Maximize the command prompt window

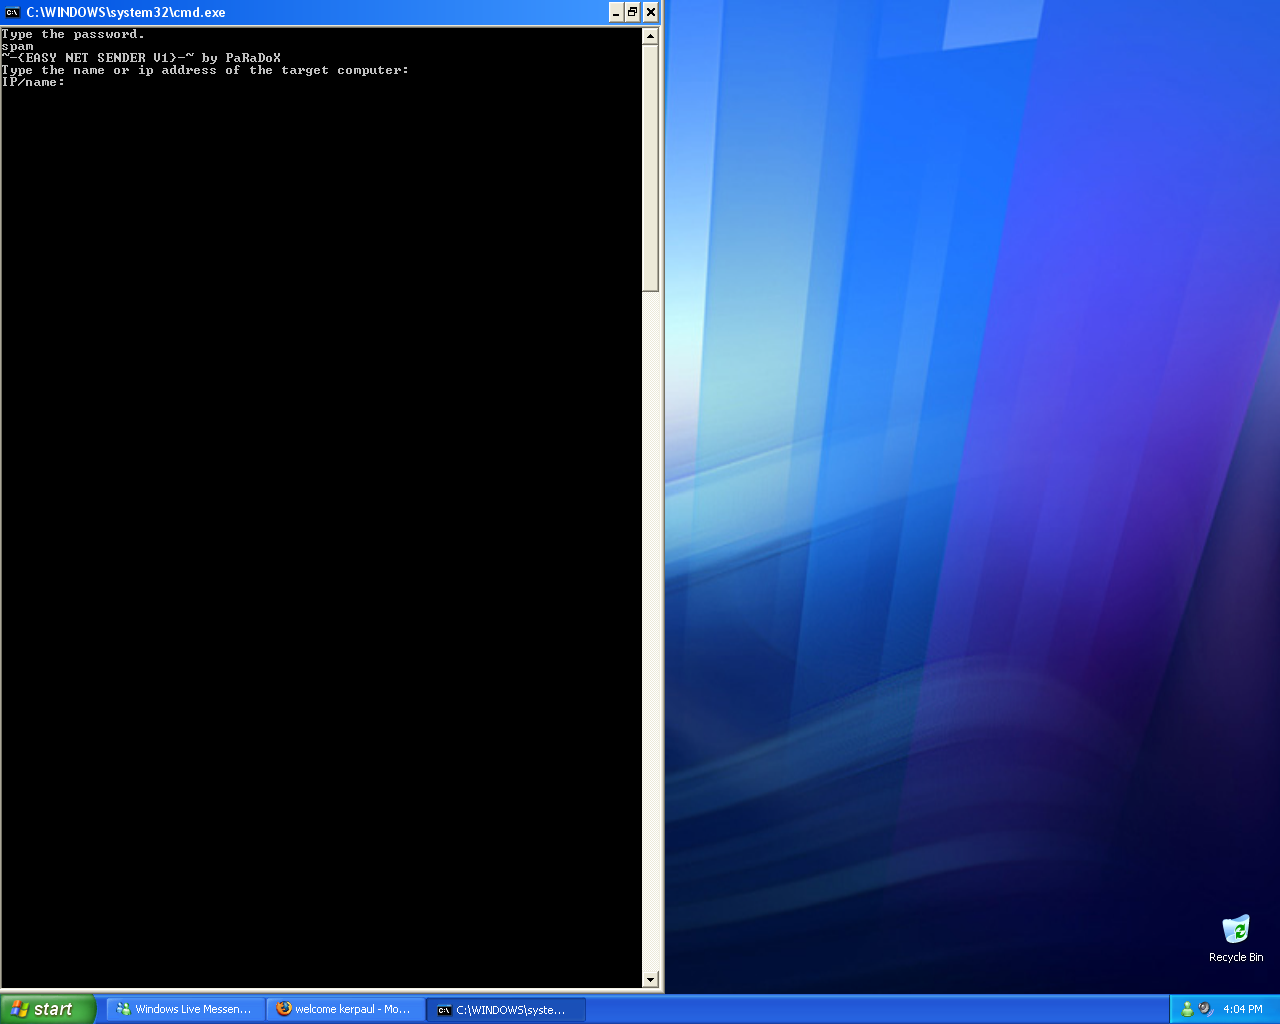click(x=632, y=13)
